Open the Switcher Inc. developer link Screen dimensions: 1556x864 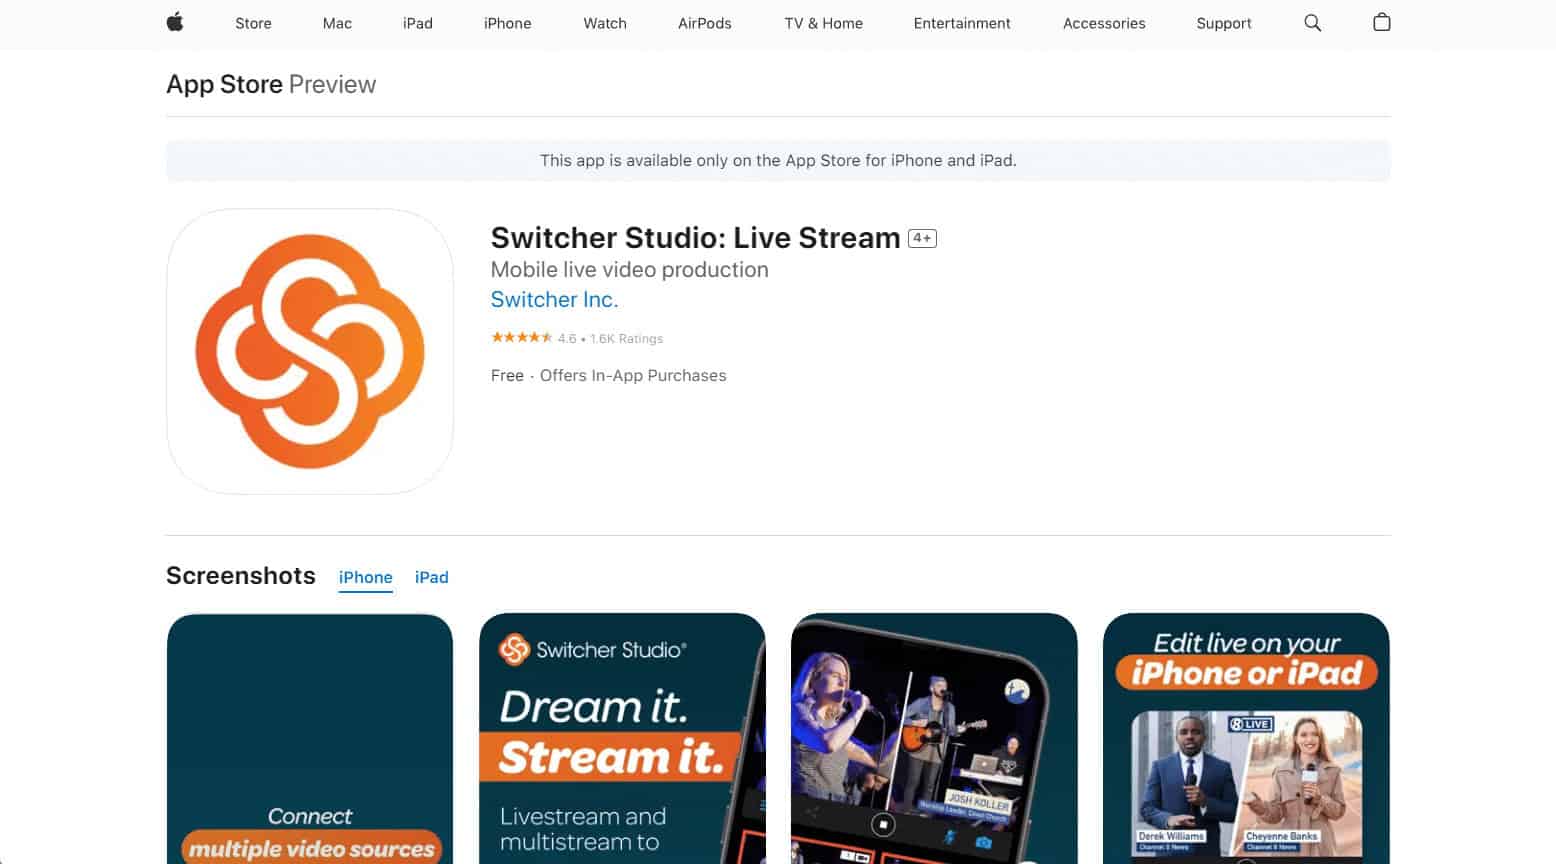tap(554, 299)
